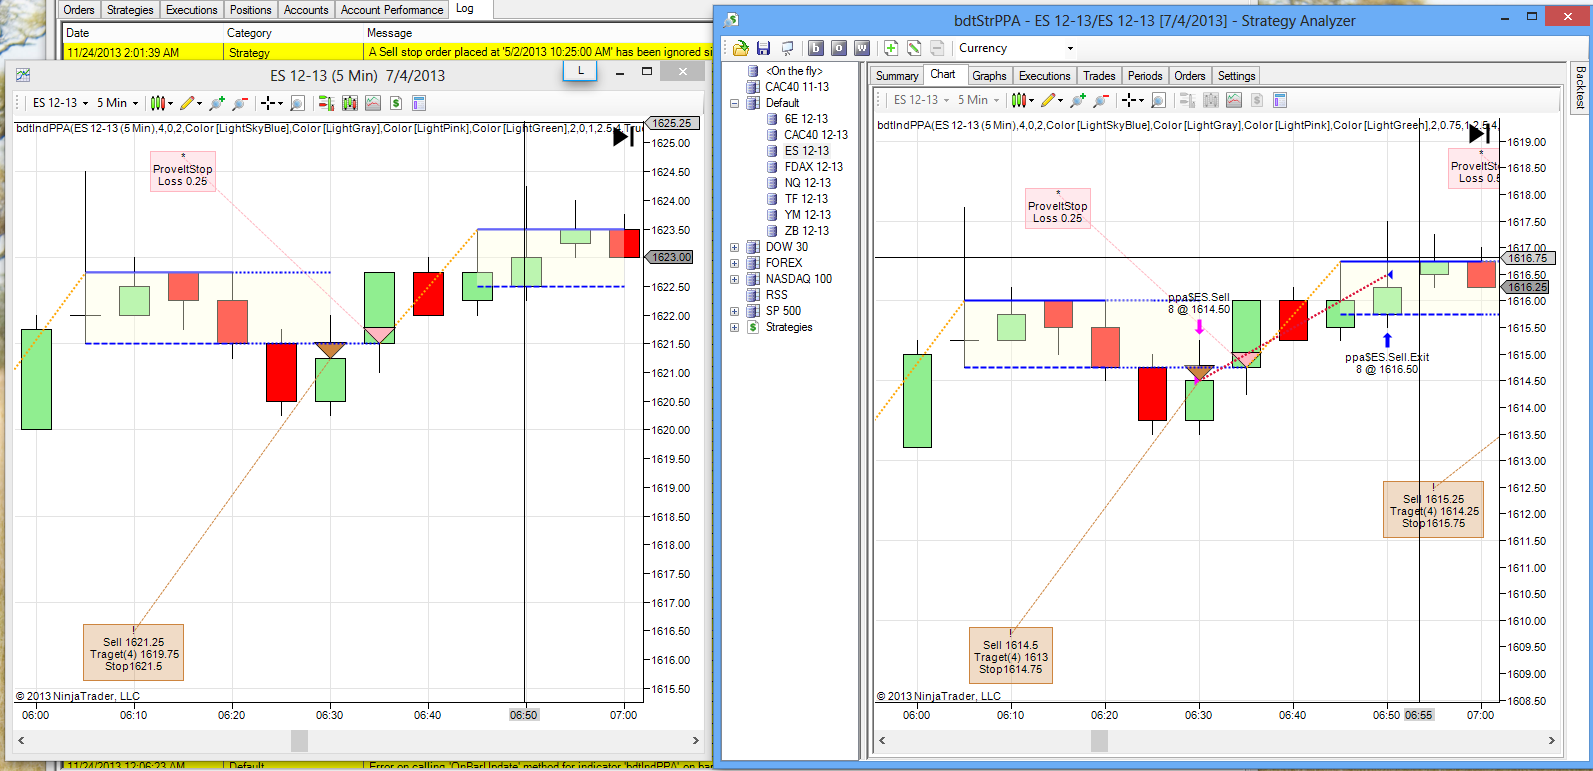
Task: Jump to latest bar arrow in Strategy Analyzer chart
Action: pos(1480,134)
